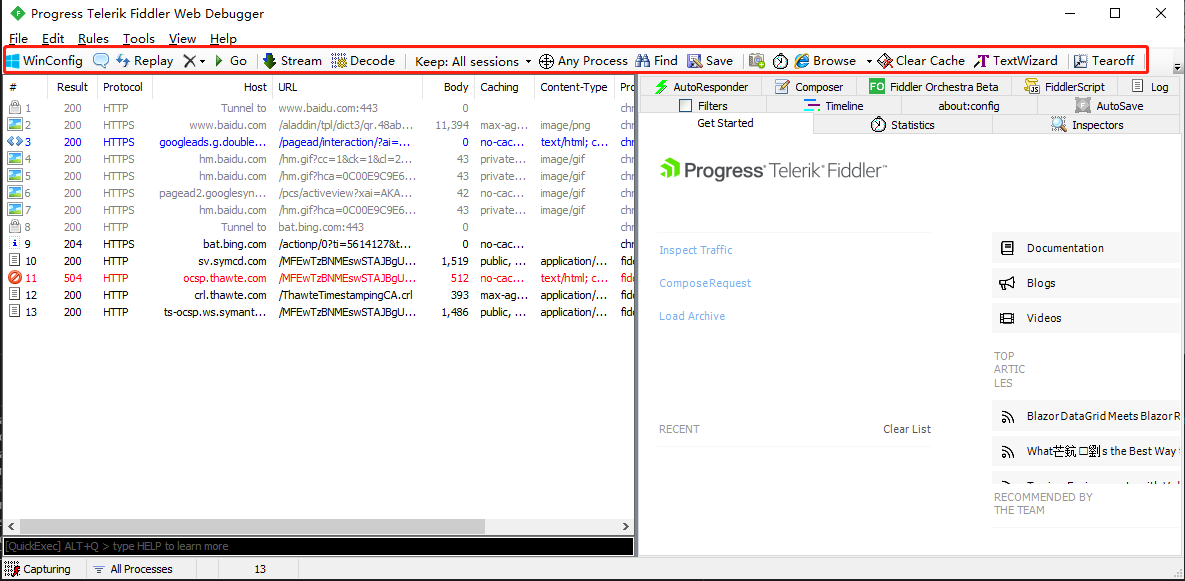Select the sv.symcd.com session row
The image size is (1185, 581).
(318, 261)
